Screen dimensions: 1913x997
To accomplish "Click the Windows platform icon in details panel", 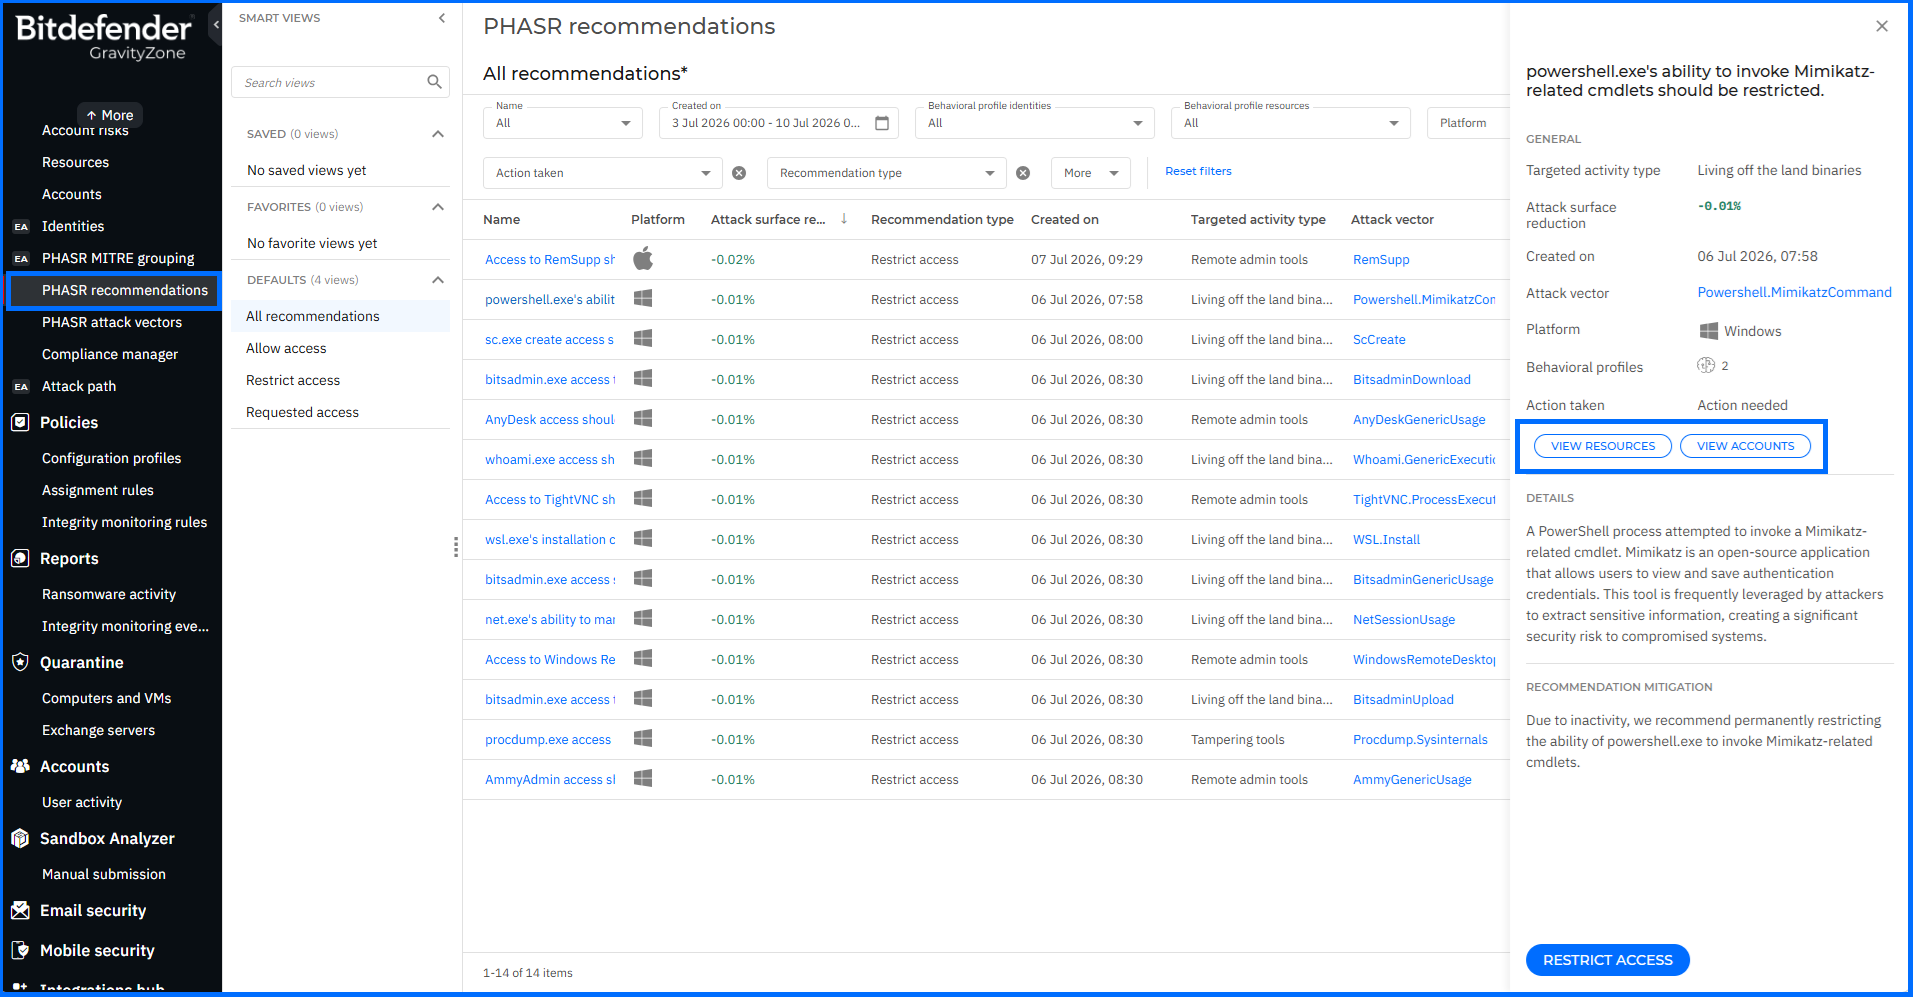I will tap(1709, 331).
